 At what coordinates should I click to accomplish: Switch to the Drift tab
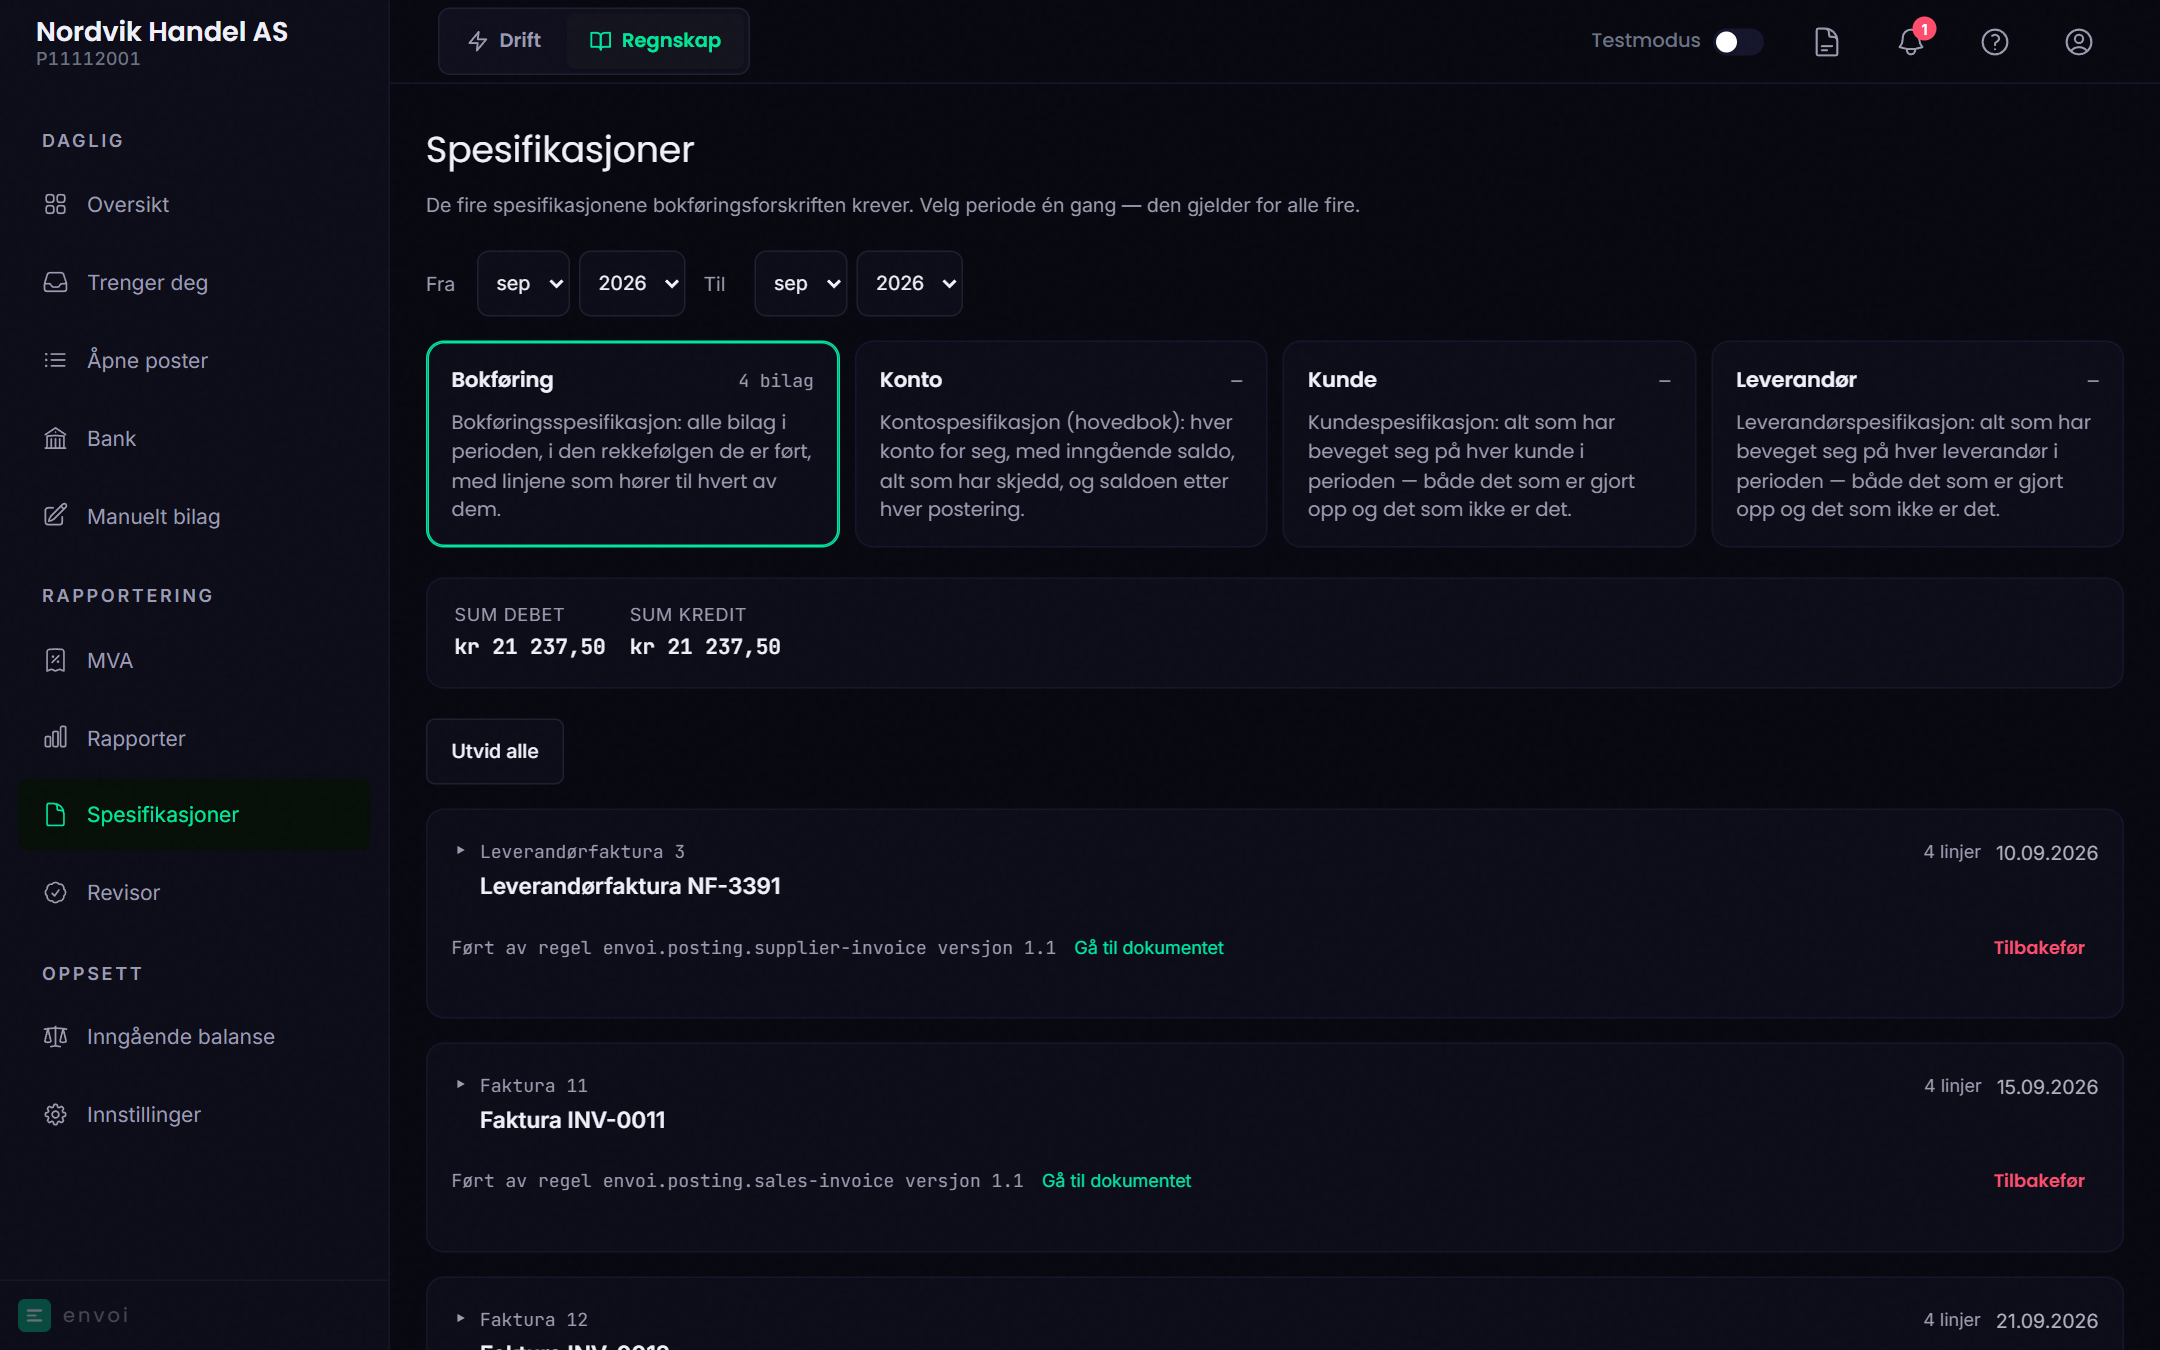coord(504,41)
